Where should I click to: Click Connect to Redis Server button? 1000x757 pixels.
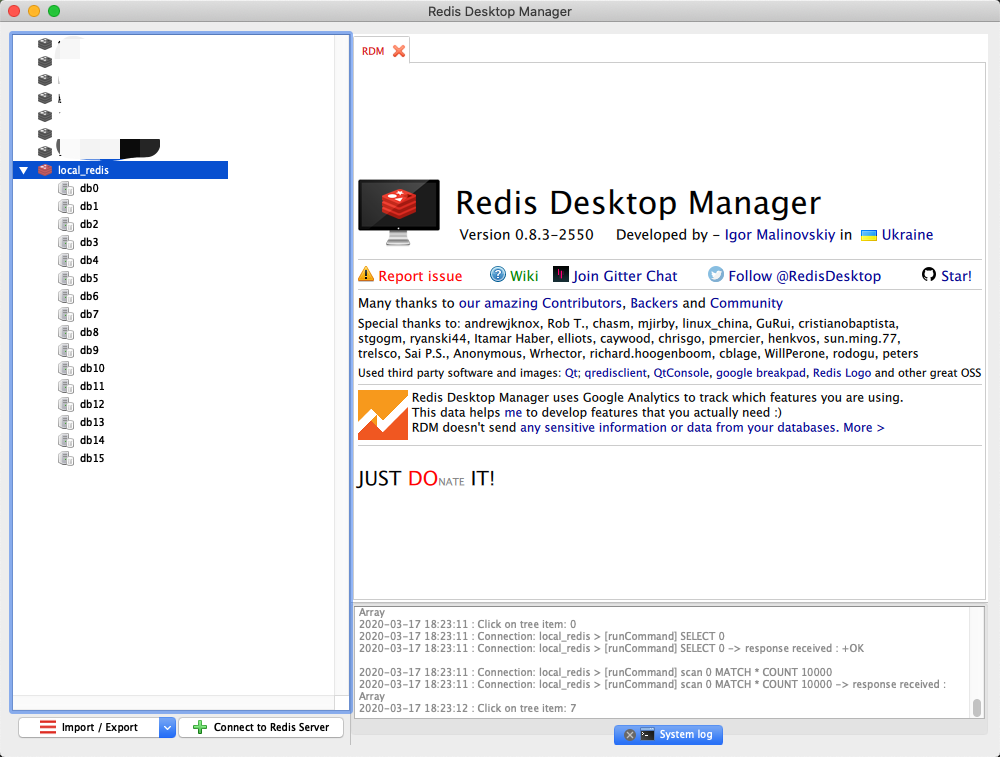pyautogui.click(x=261, y=727)
